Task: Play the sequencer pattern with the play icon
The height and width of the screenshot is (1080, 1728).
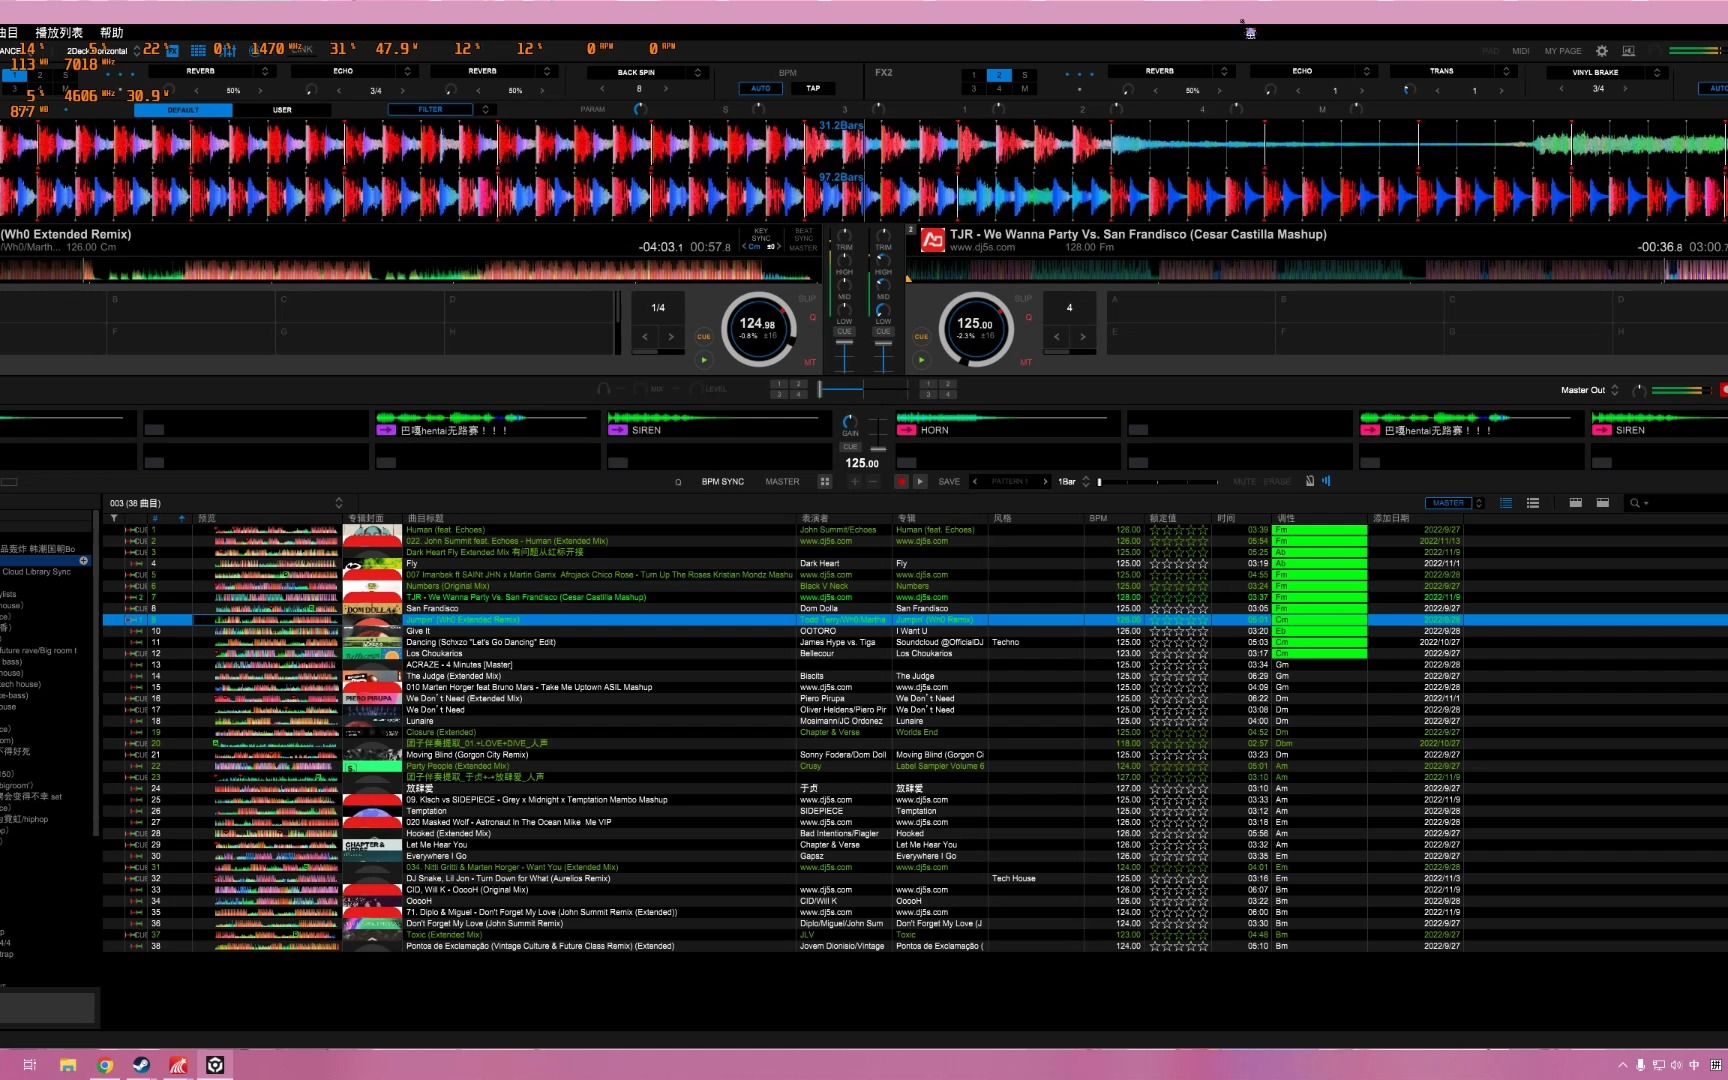Action: (921, 482)
